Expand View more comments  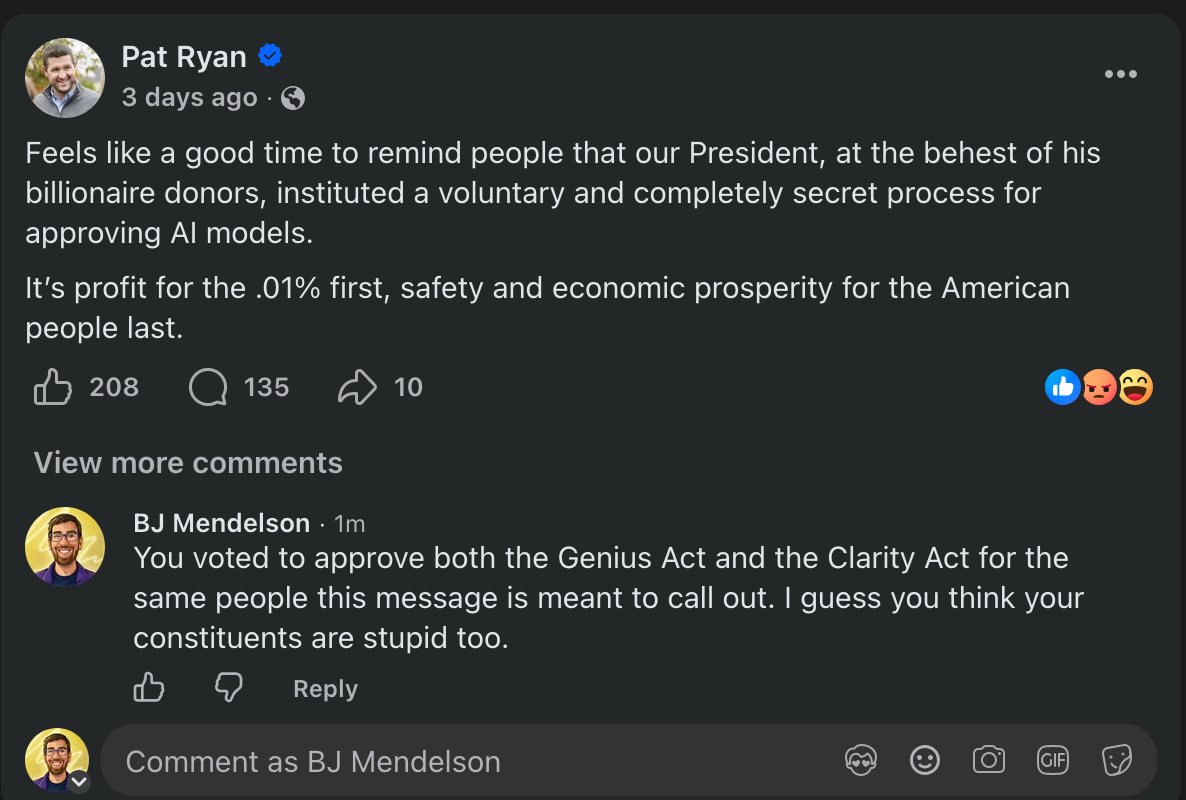point(188,463)
